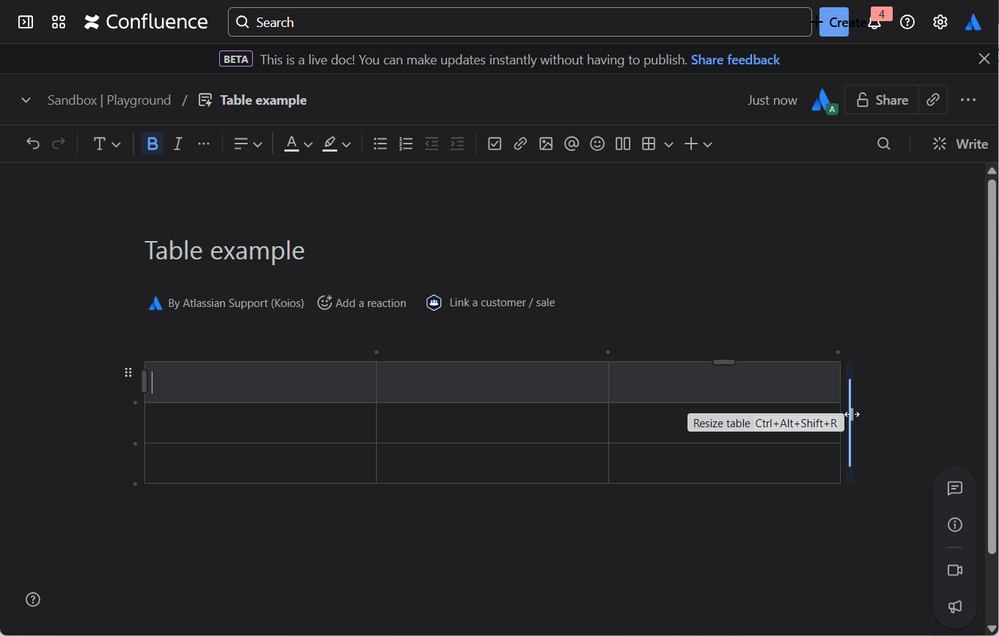Click the Share button
The width and height of the screenshot is (999, 636).
pyautogui.click(x=881, y=100)
